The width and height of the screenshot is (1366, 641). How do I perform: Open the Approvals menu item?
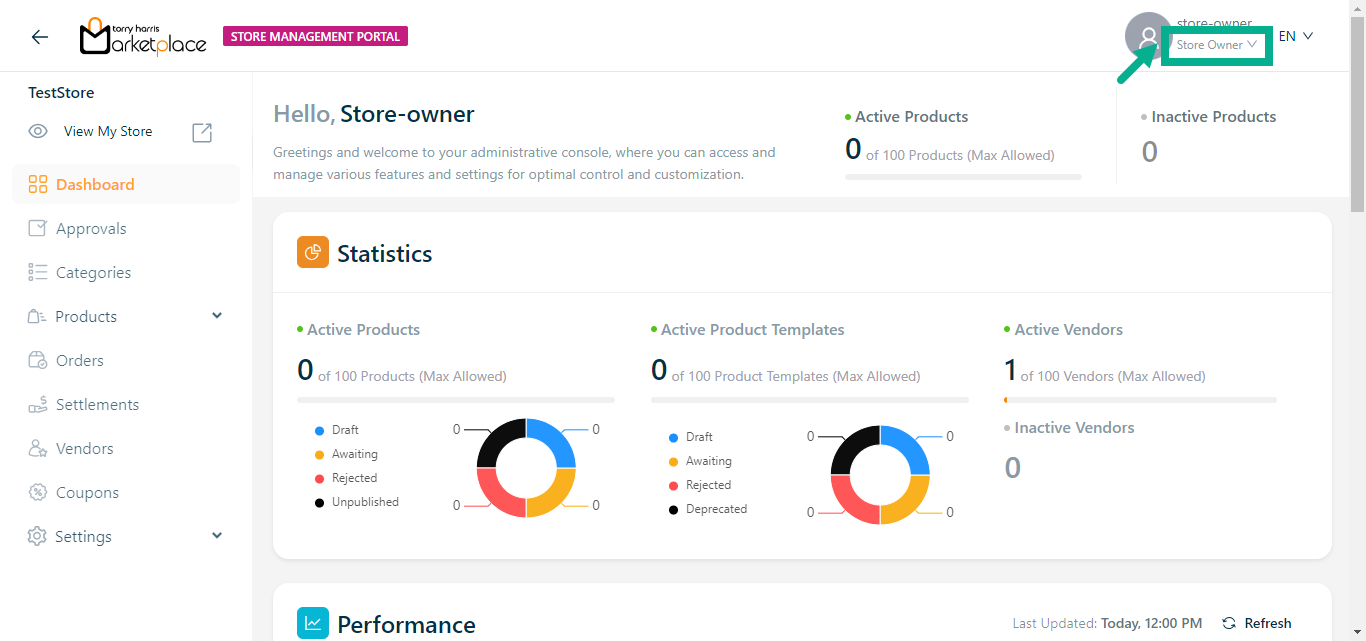coord(91,229)
